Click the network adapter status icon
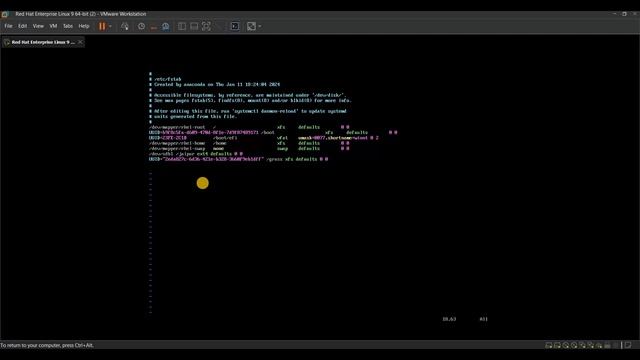This screenshot has width=640, height=360. point(582,345)
